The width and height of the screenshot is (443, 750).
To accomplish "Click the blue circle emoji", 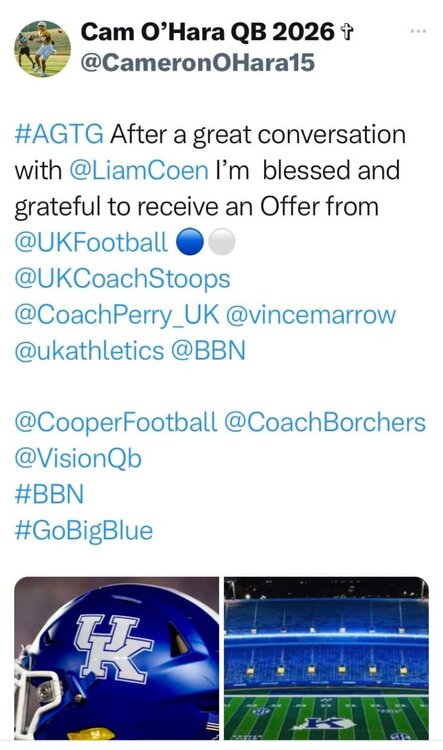I will click(190, 242).
